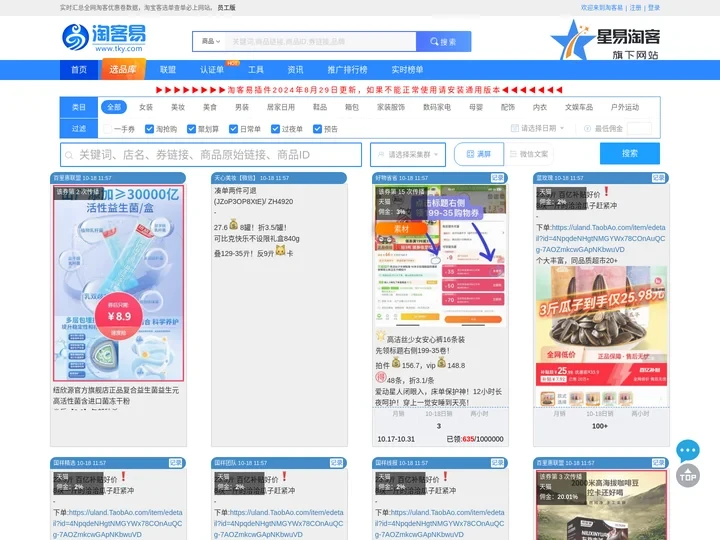Click the 星易淘客 star logo
The width and height of the screenshot is (720, 540).
[x=606, y=40]
